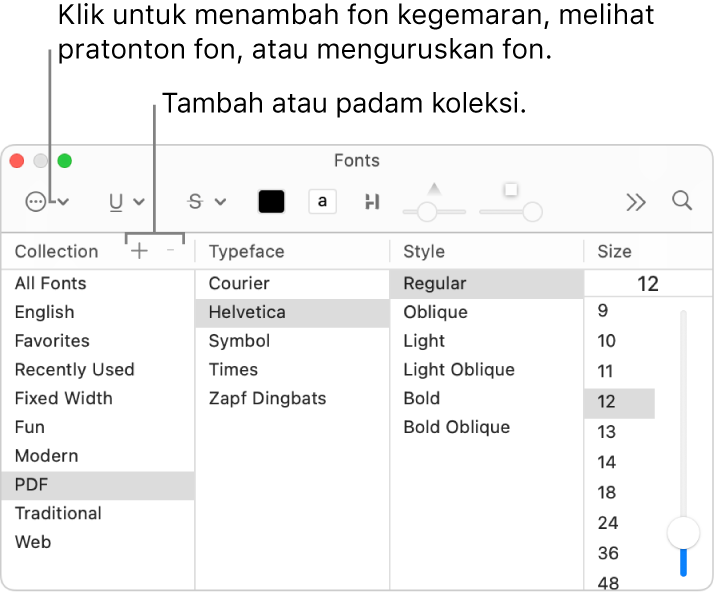Add a new collection with plus button
Viewport: 716px width, 593px height.
click(x=139, y=251)
